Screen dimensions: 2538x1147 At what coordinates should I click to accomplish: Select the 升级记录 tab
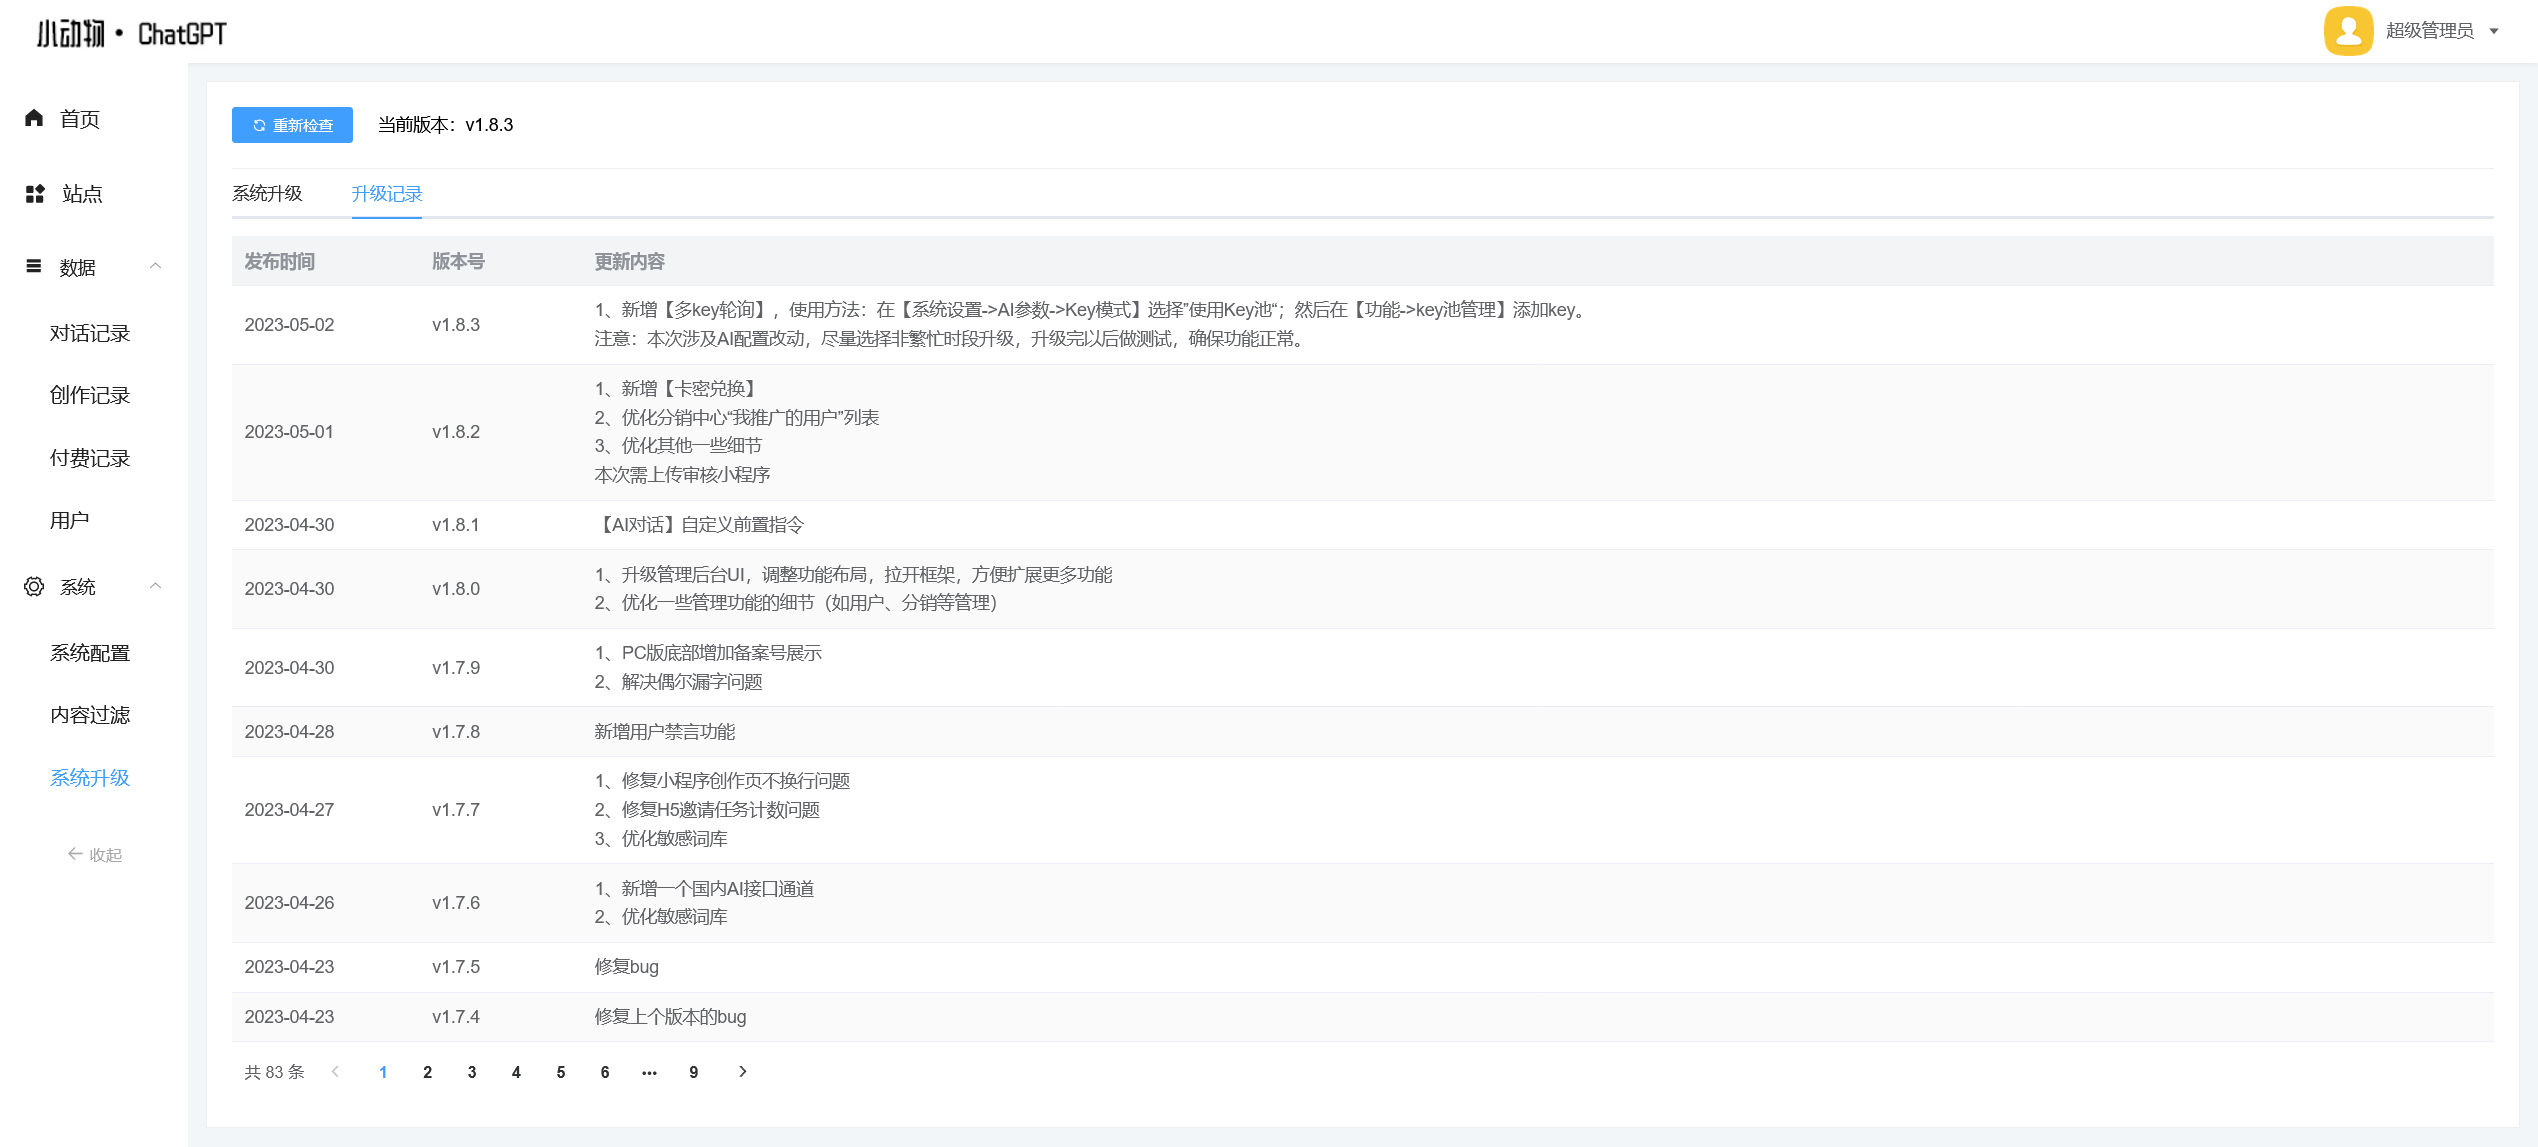(387, 194)
